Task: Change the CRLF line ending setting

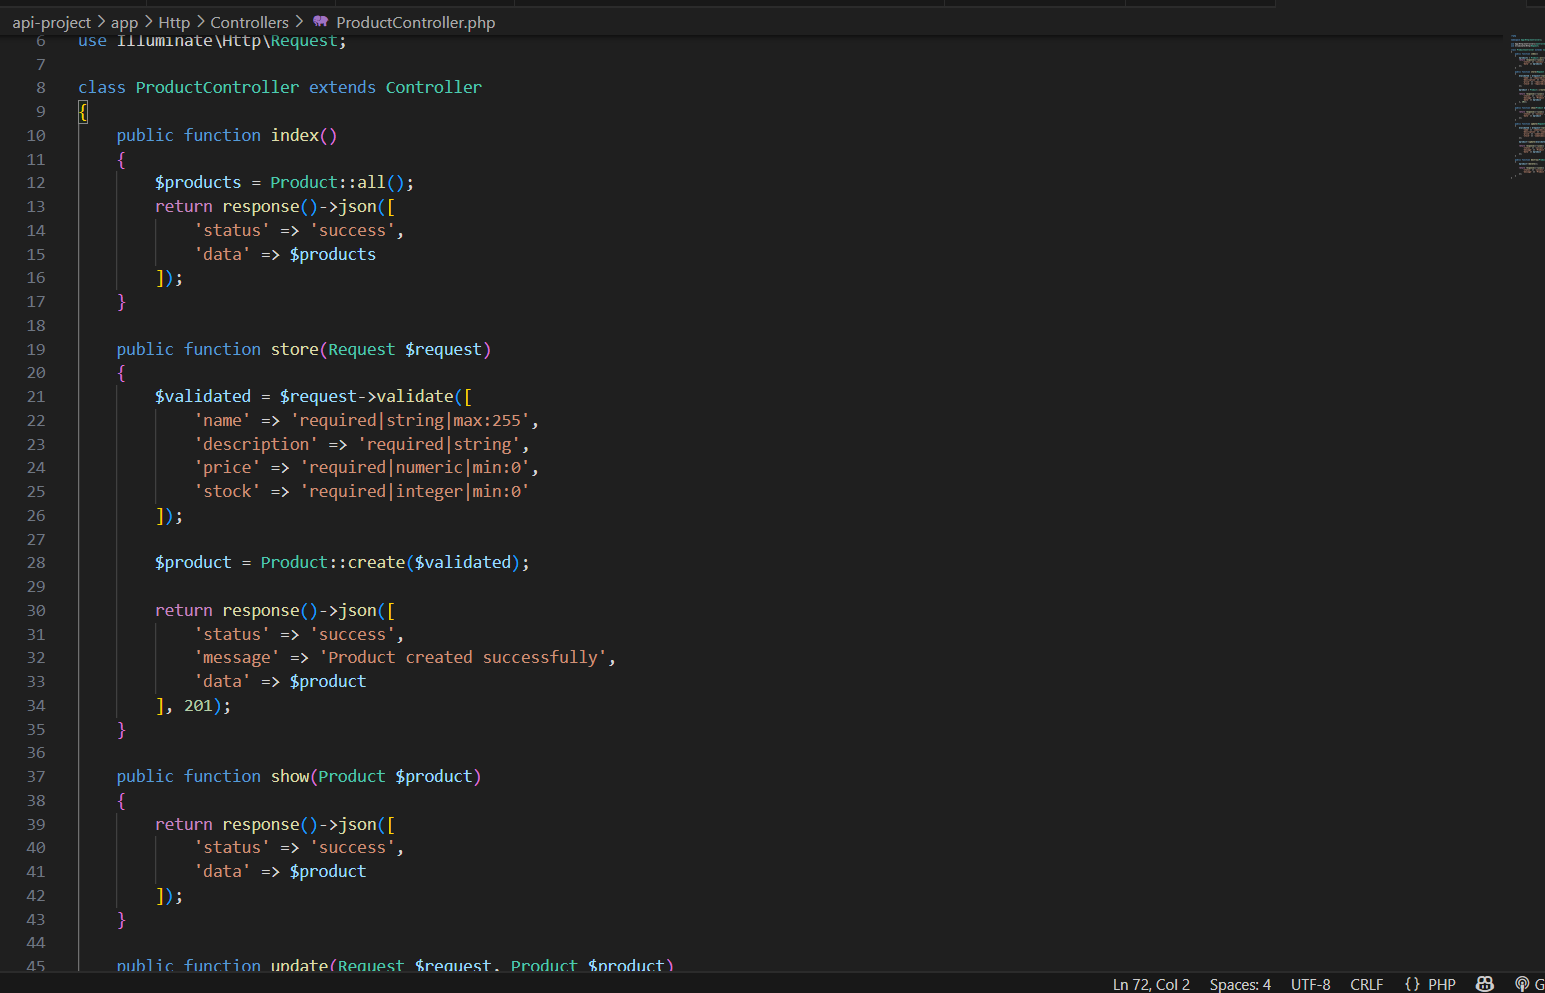Action: 1366,984
